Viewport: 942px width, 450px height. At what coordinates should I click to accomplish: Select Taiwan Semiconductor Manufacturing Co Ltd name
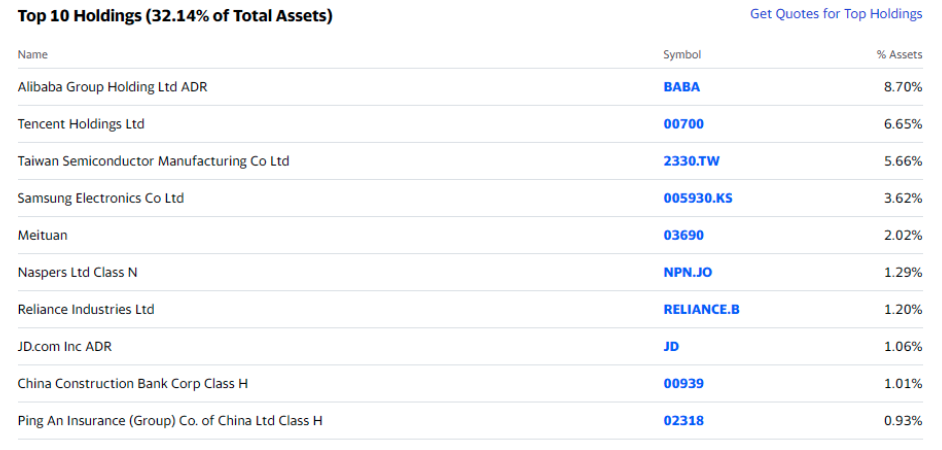(153, 161)
